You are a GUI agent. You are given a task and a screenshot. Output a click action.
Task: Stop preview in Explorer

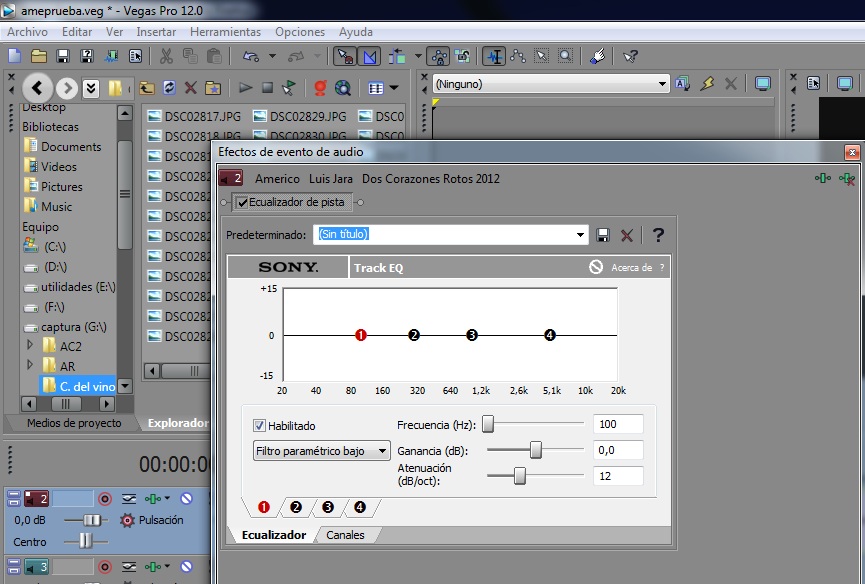tap(268, 88)
